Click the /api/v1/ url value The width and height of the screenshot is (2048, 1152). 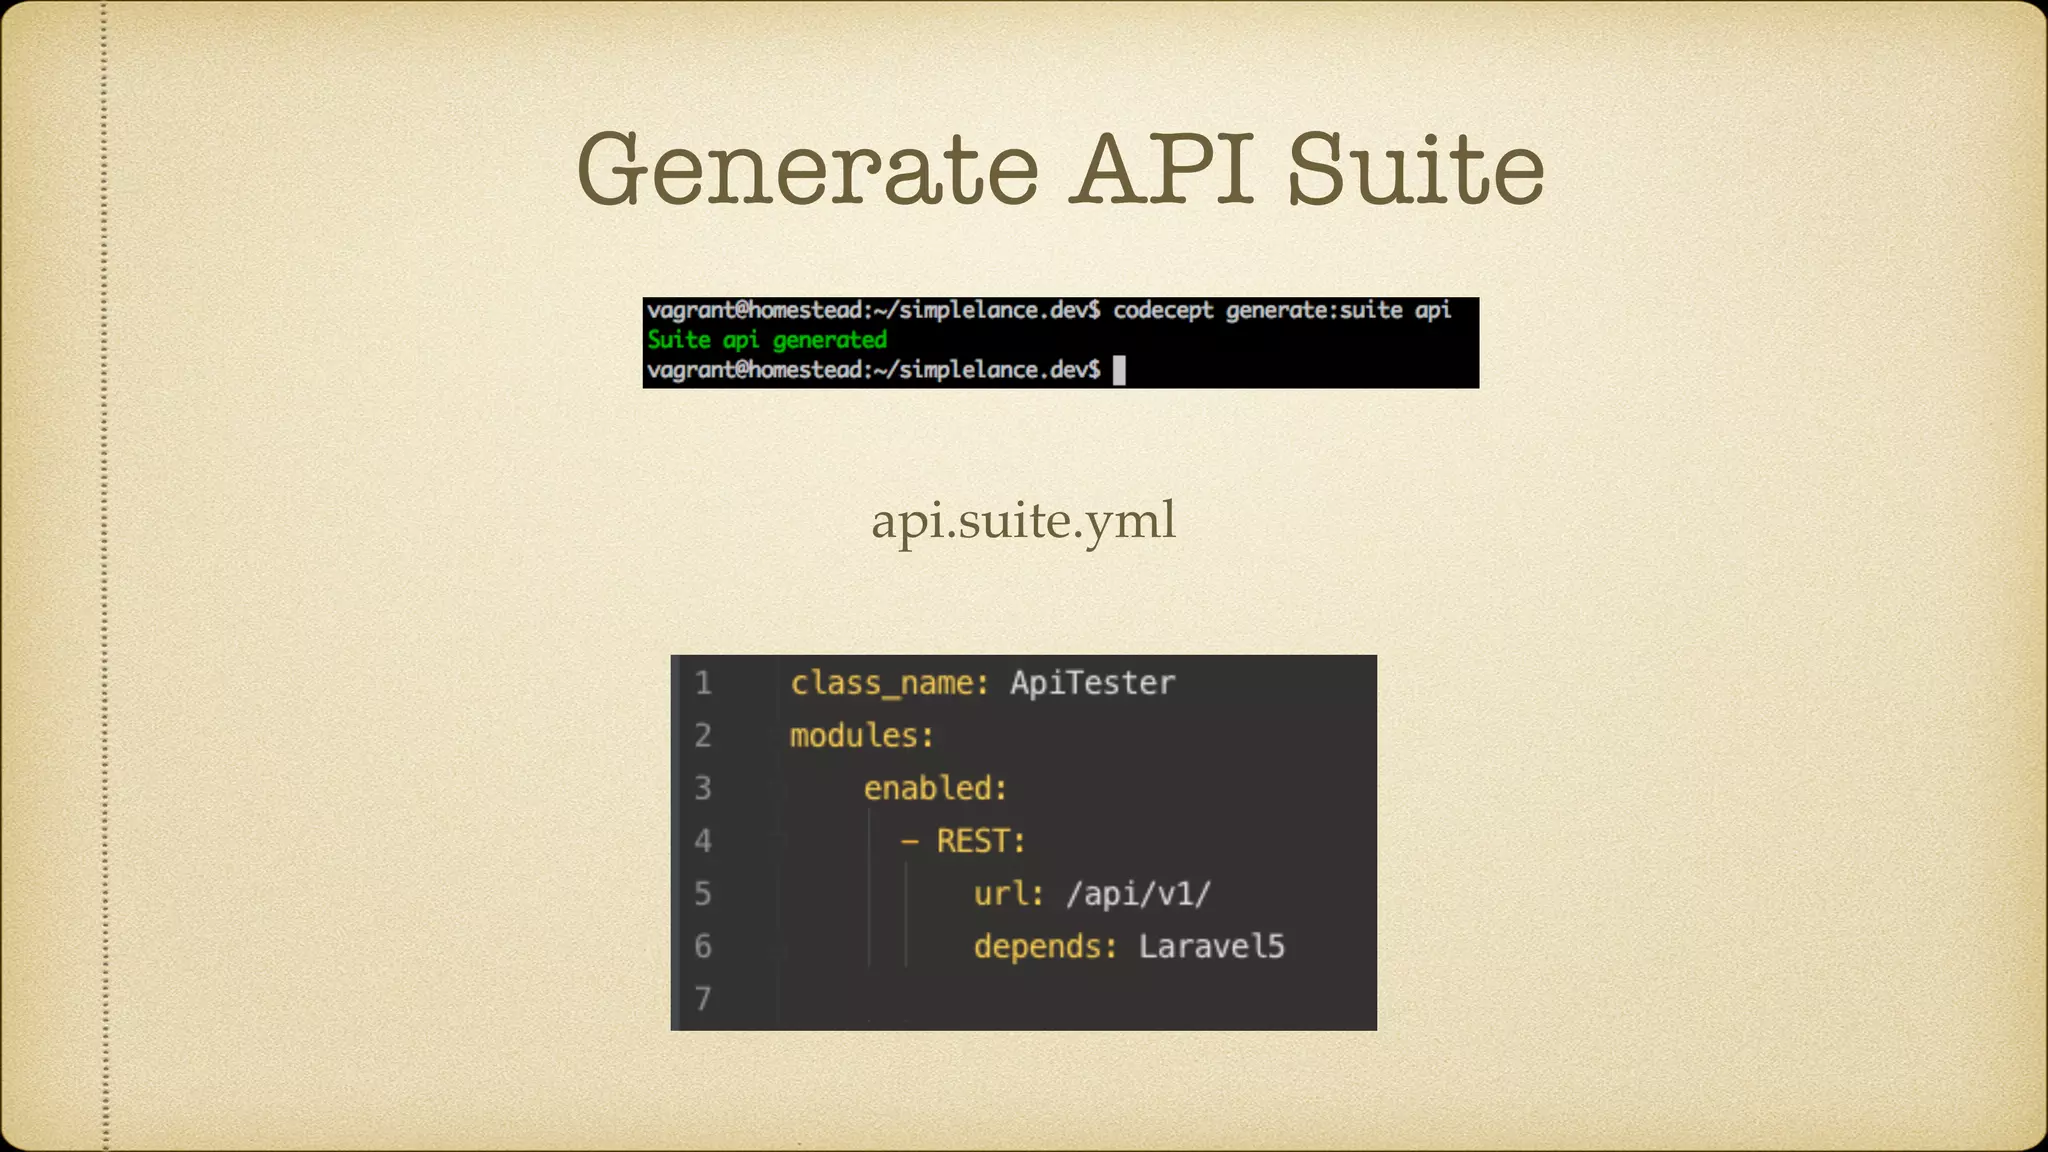(1138, 893)
